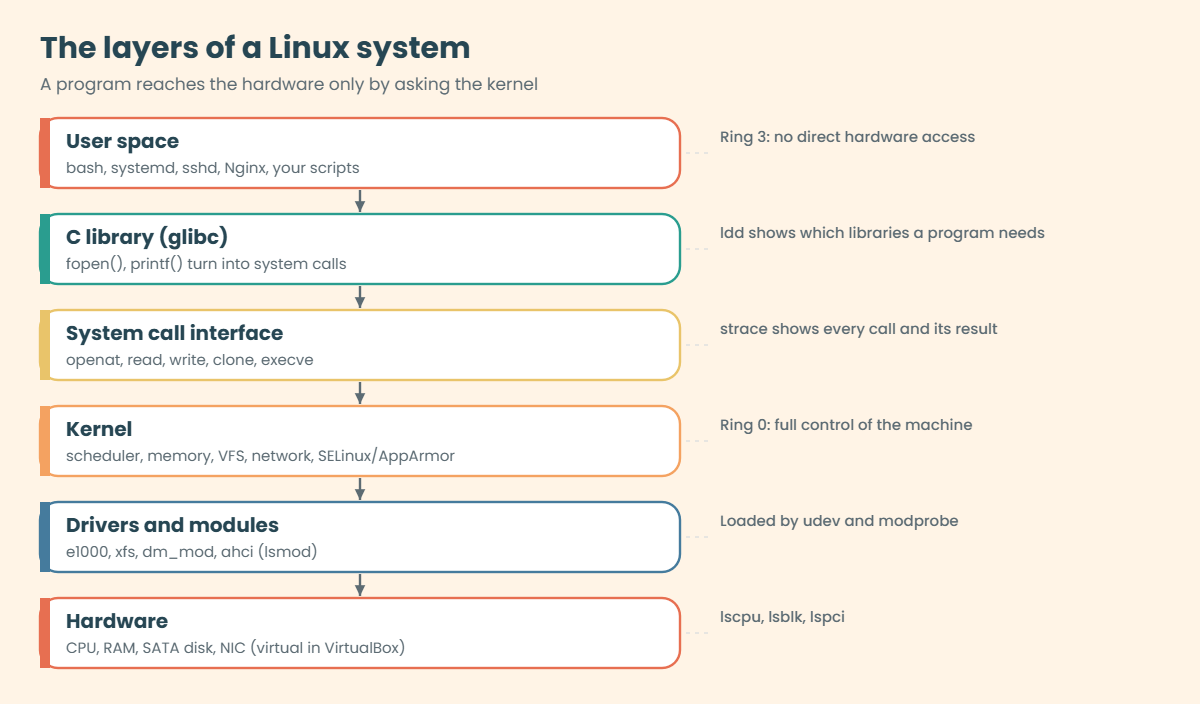Click the text "bash, systemd, sshd, Nginx, your scripts"
The height and width of the screenshot is (704, 1200).
[212, 168]
